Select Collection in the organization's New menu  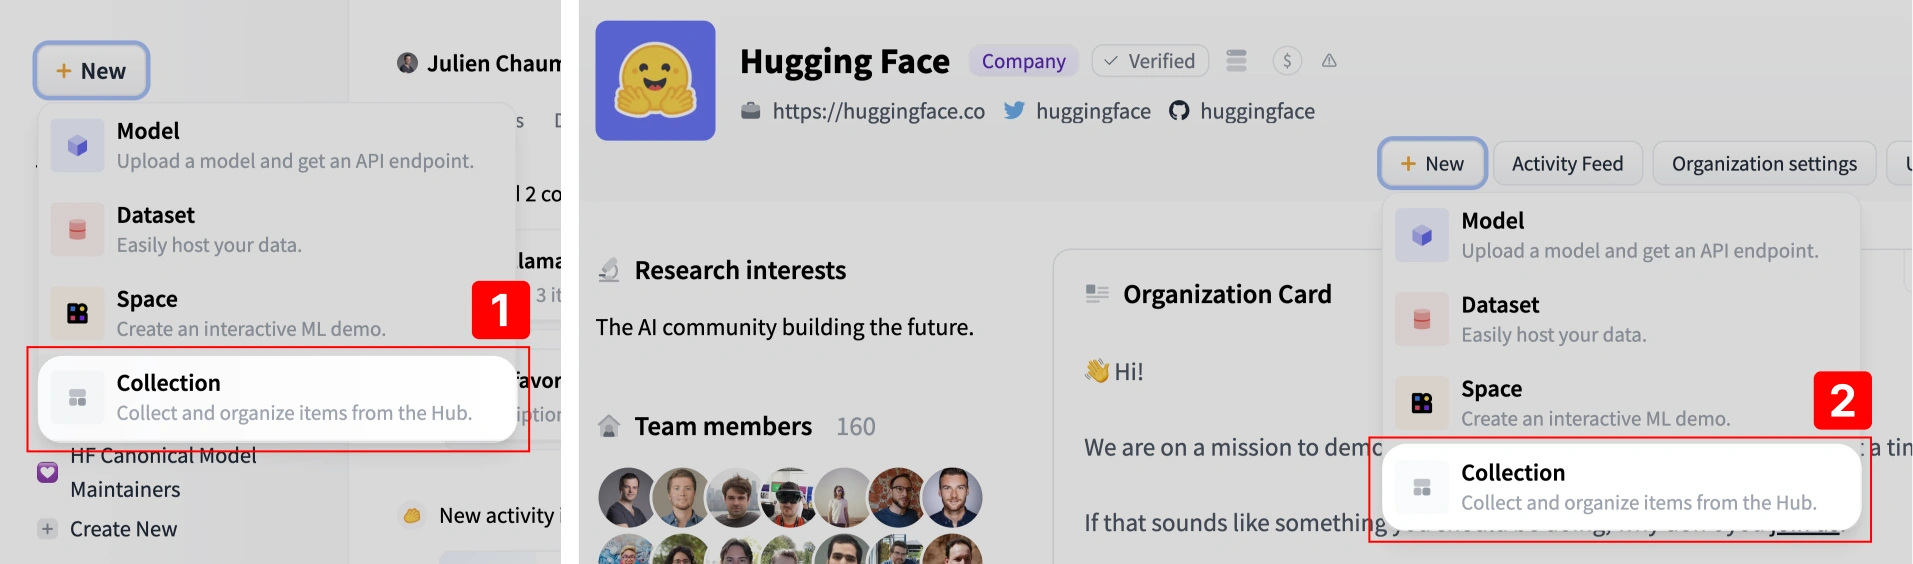click(x=1620, y=487)
